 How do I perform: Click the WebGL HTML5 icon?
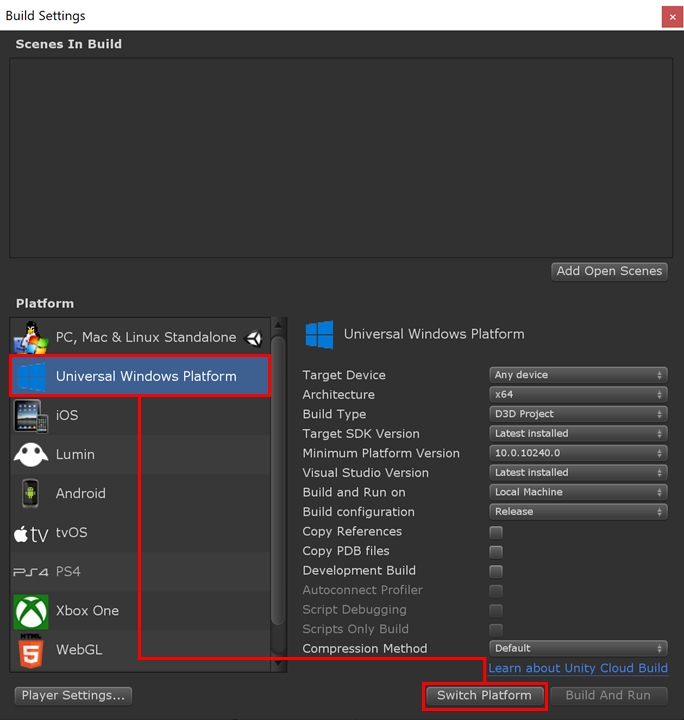[x=31, y=651]
